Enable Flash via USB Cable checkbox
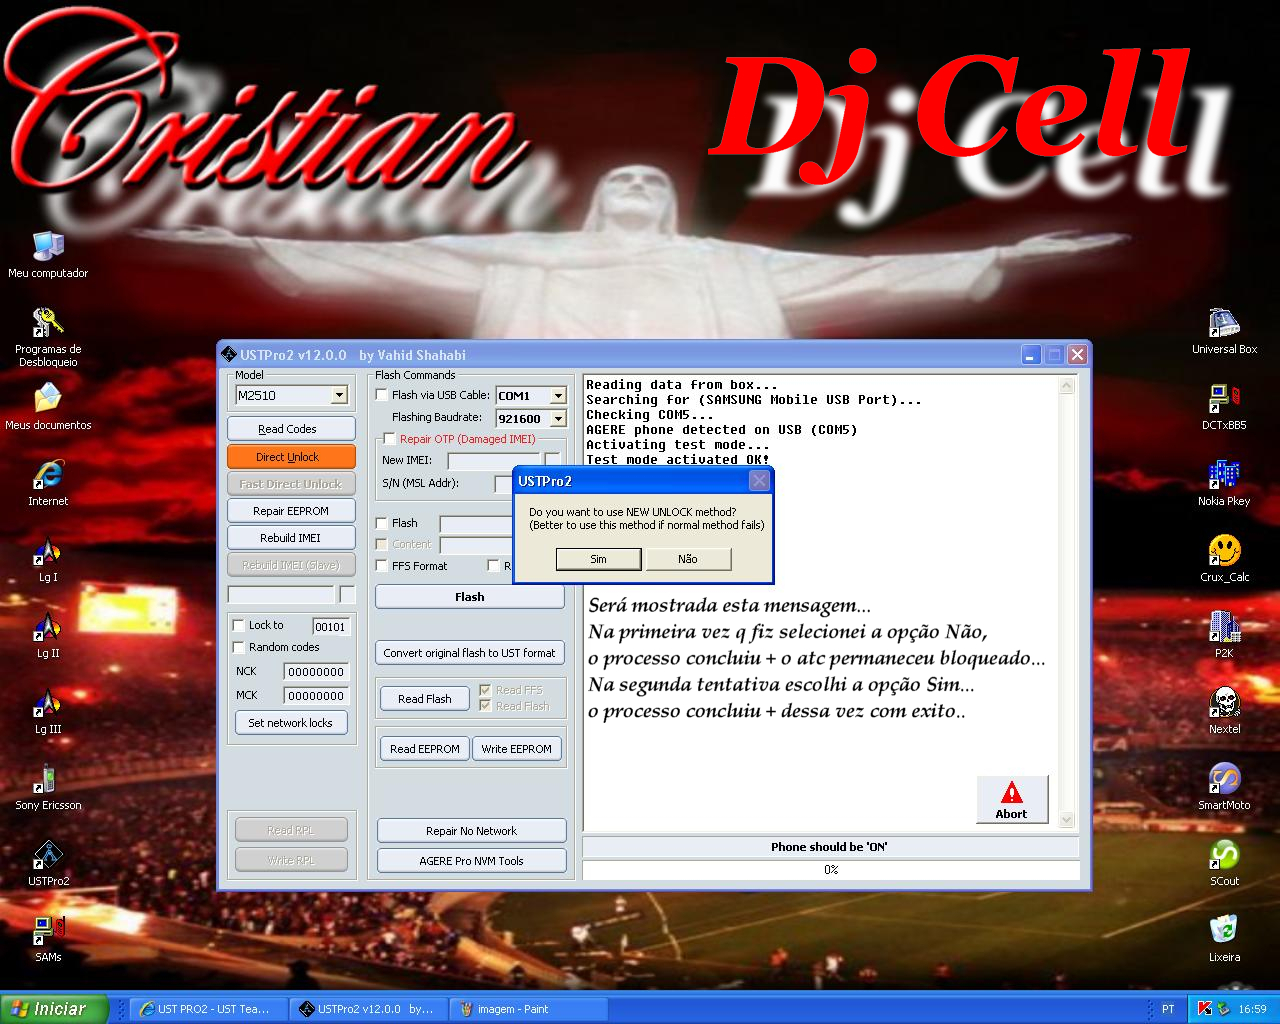Screen dimensions: 1280x1024 pyautogui.click(x=382, y=395)
